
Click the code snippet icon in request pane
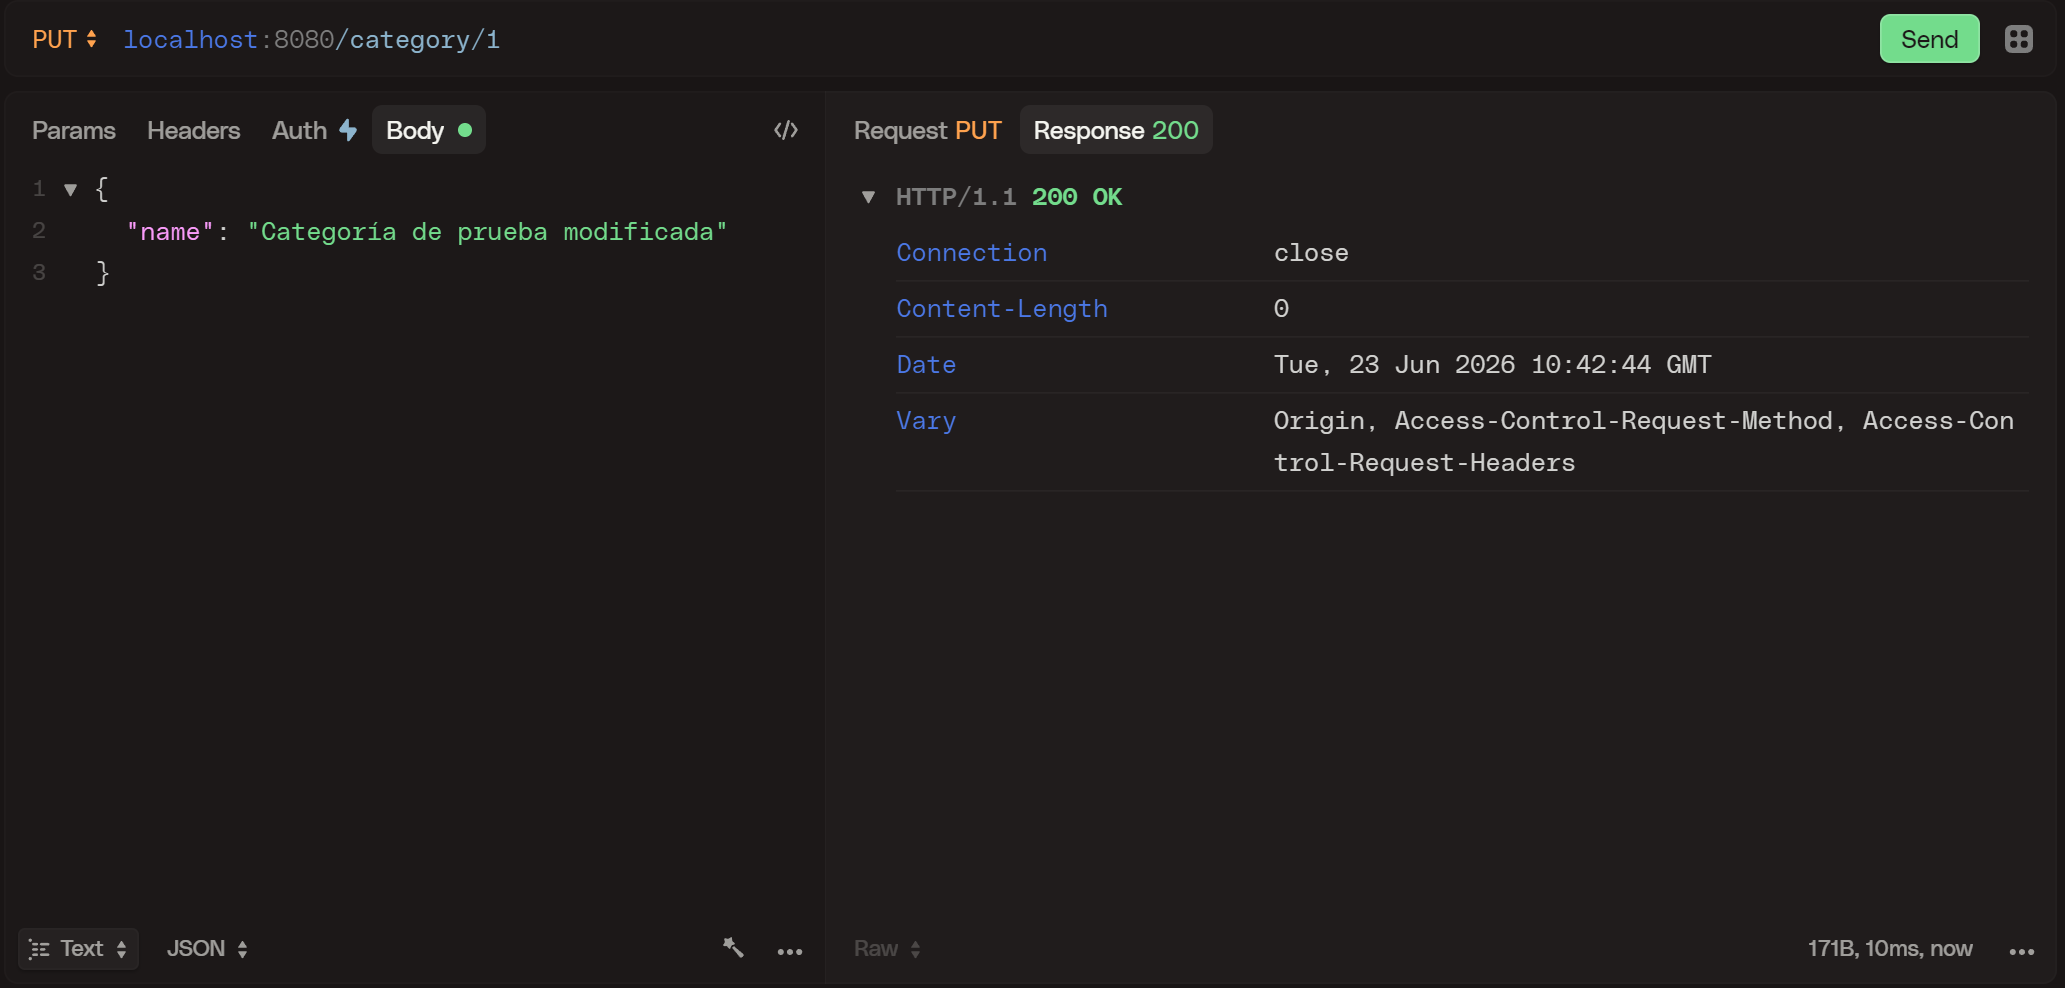(x=786, y=130)
